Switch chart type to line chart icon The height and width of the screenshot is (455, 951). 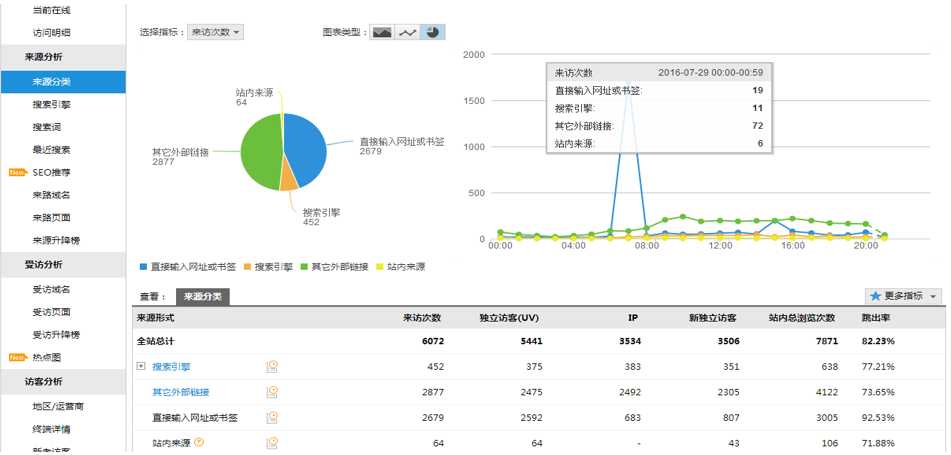pyautogui.click(x=407, y=32)
